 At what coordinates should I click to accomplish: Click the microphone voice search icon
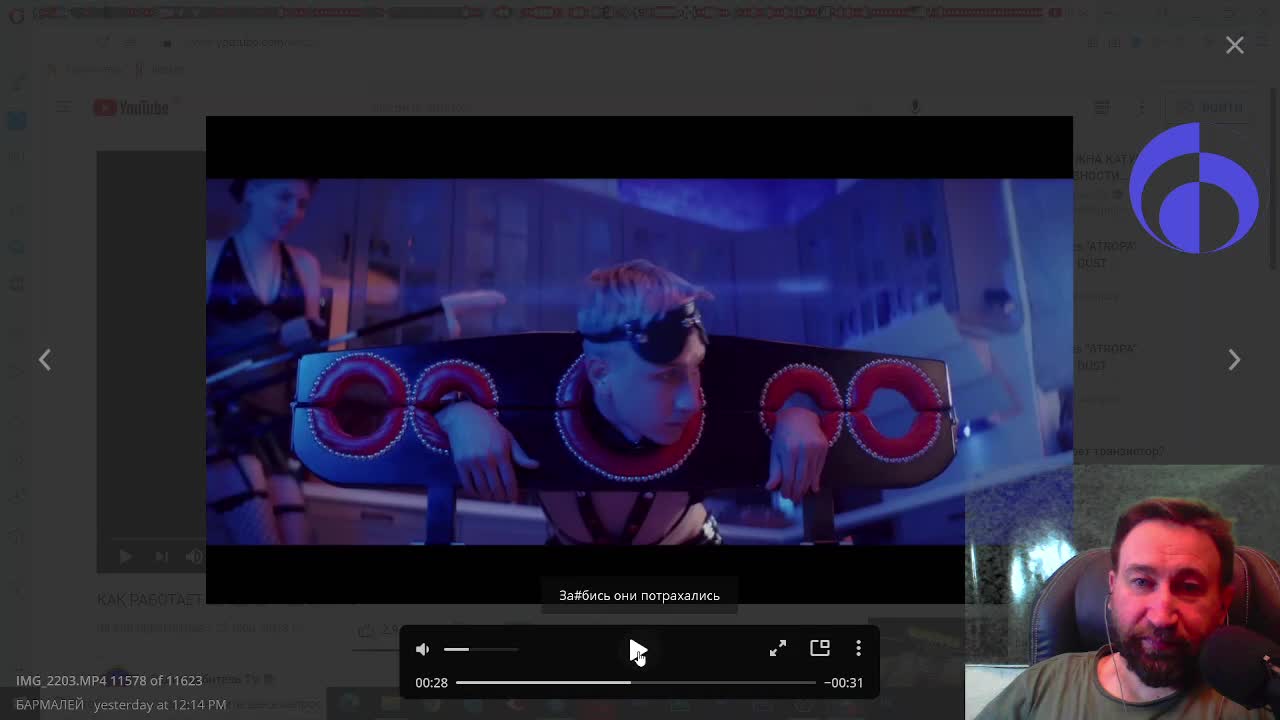coord(915,106)
